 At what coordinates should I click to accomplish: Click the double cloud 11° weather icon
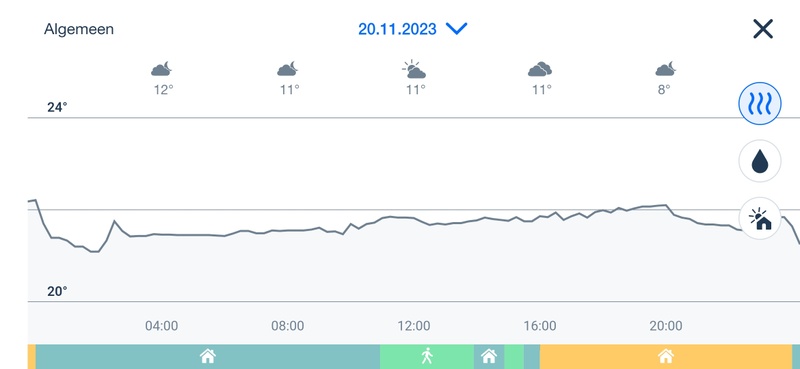click(x=540, y=69)
